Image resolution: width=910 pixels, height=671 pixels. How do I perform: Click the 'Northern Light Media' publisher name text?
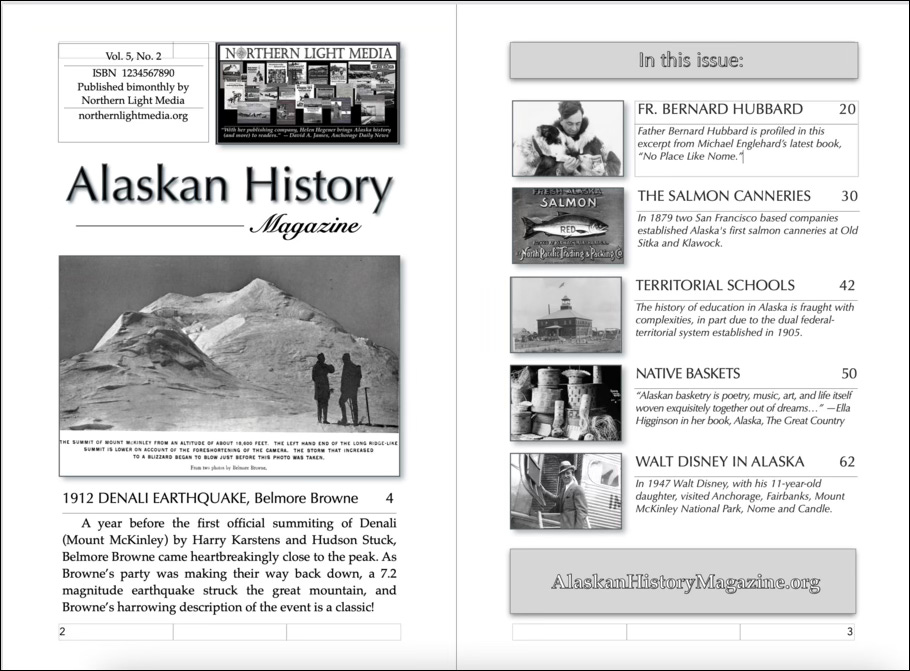(133, 100)
